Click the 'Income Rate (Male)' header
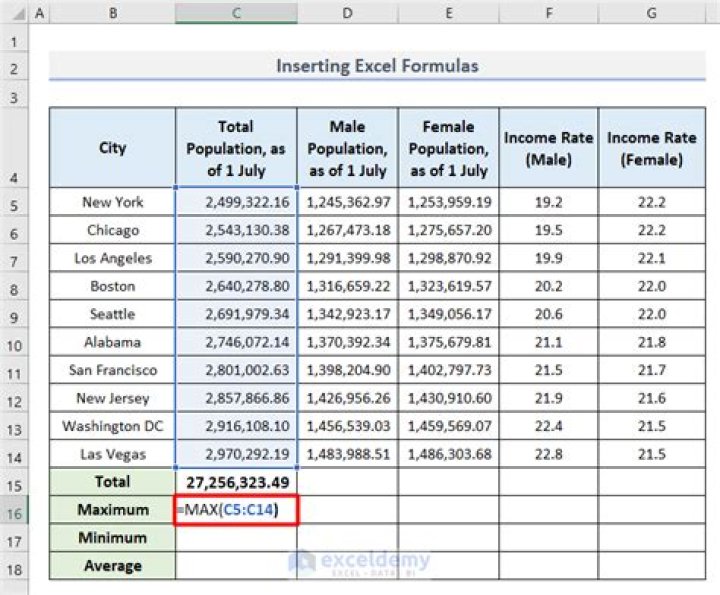The image size is (720, 595). point(549,148)
